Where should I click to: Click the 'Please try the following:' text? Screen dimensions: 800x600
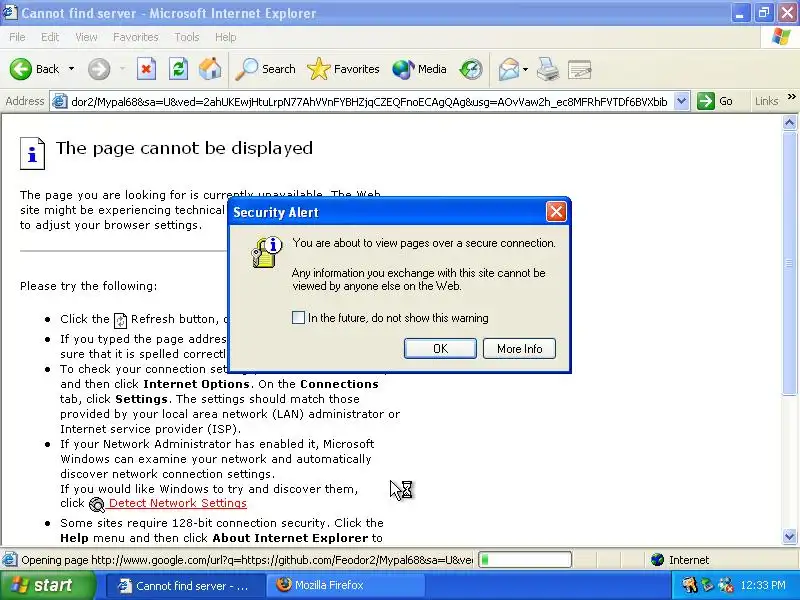pos(89,286)
